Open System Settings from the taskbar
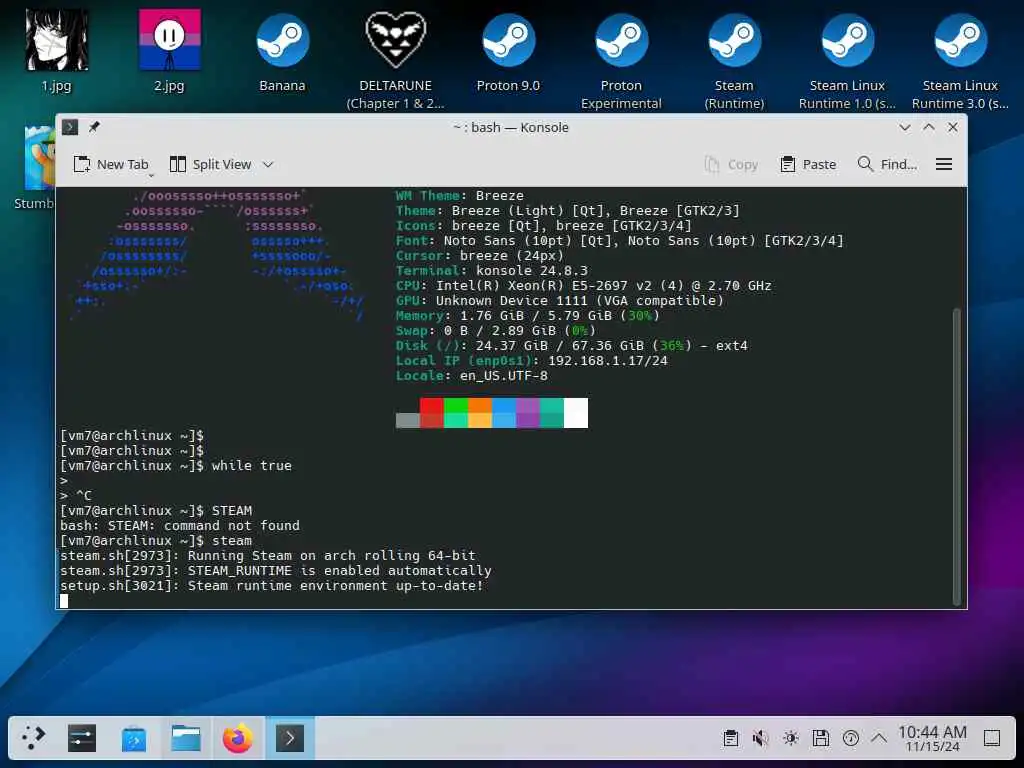 [82, 738]
